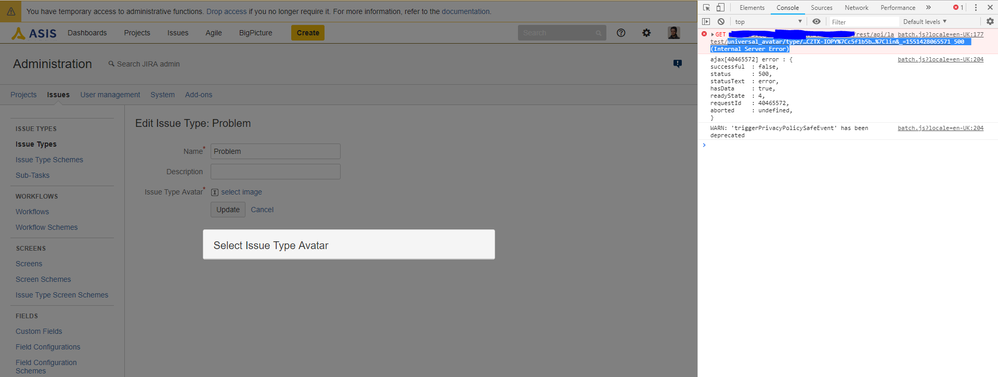Toggle the device toolbar icon in DevTools
The height and width of the screenshot is (377, 998).
point(720,8)
